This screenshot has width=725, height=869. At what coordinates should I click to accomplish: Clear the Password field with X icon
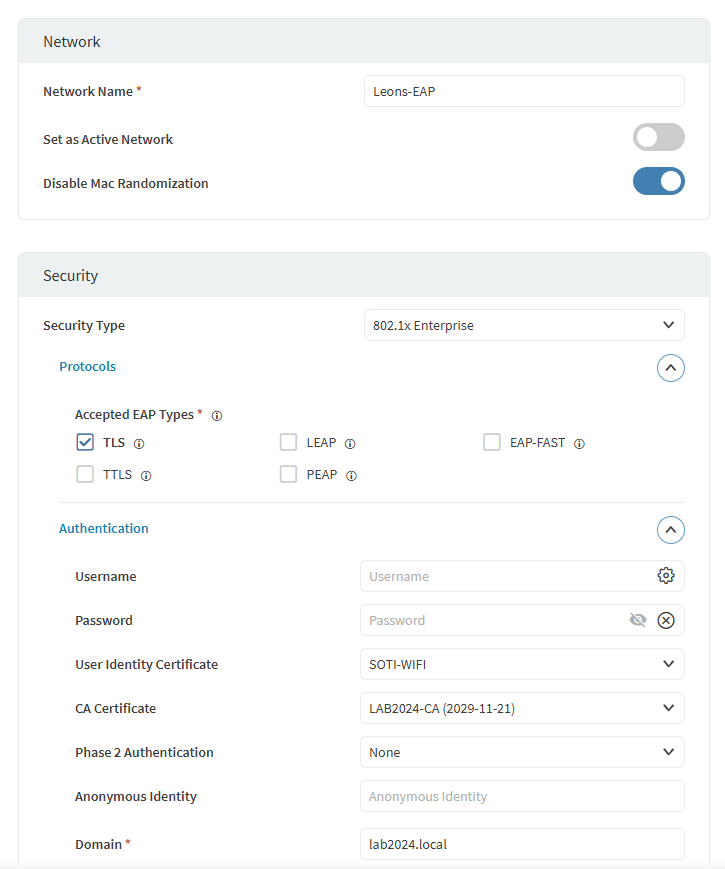(666, 620)
